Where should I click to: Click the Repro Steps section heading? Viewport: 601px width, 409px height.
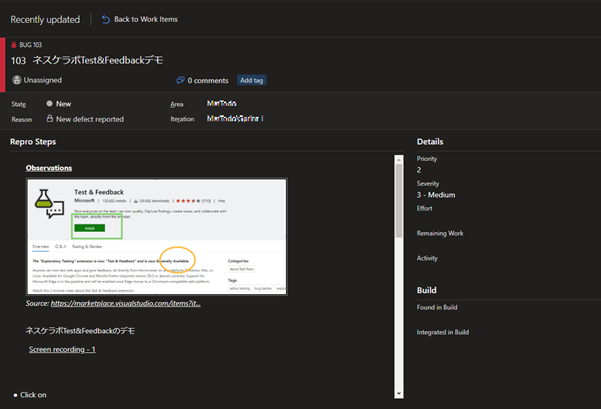click(x=33, y=142)
